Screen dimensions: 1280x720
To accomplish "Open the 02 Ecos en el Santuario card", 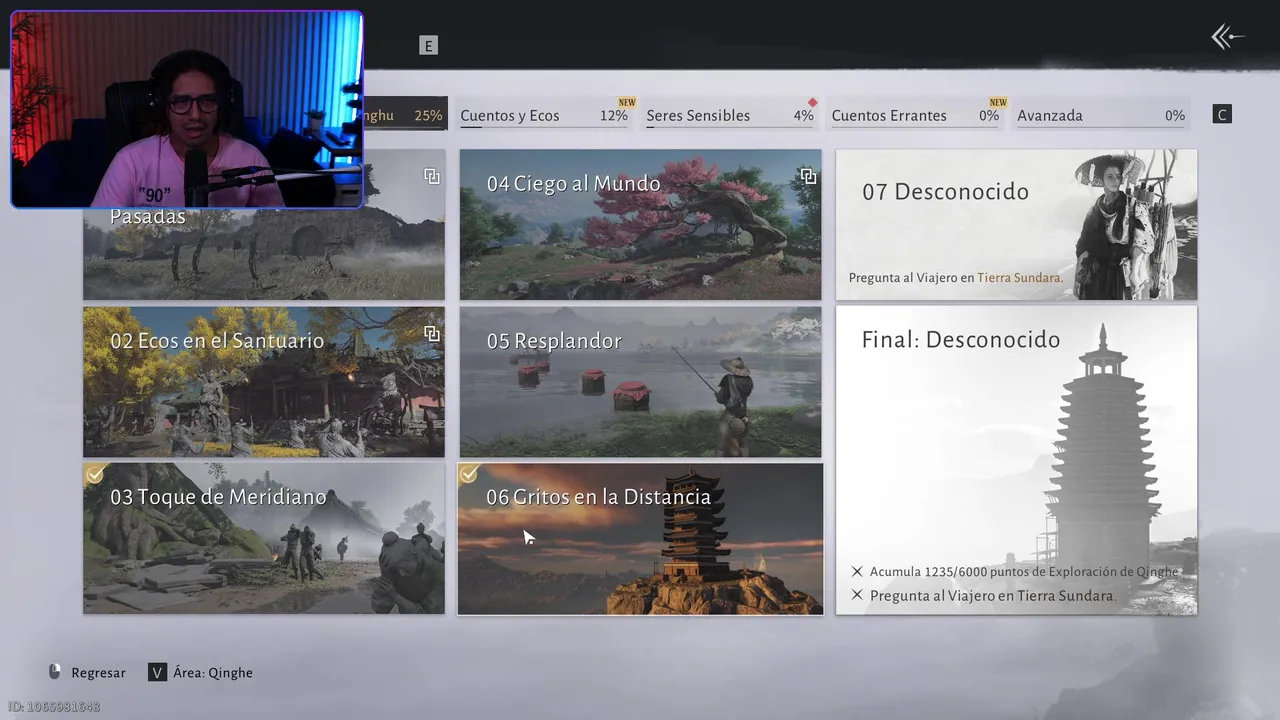I will 264,381.
